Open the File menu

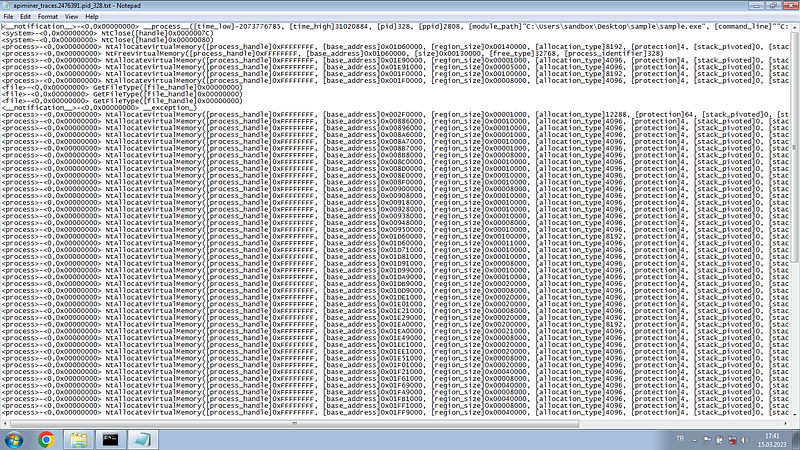(8, 16)
